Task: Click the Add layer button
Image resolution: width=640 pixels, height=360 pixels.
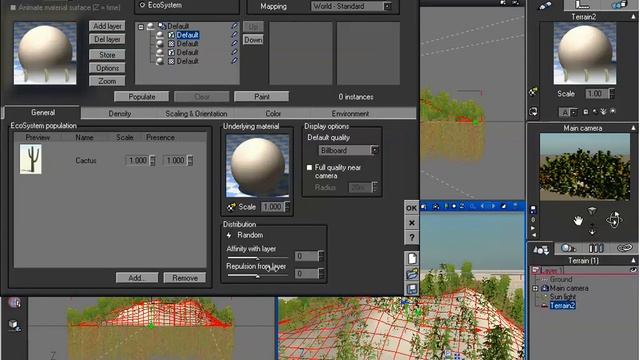Action: [x=107, y=26]
